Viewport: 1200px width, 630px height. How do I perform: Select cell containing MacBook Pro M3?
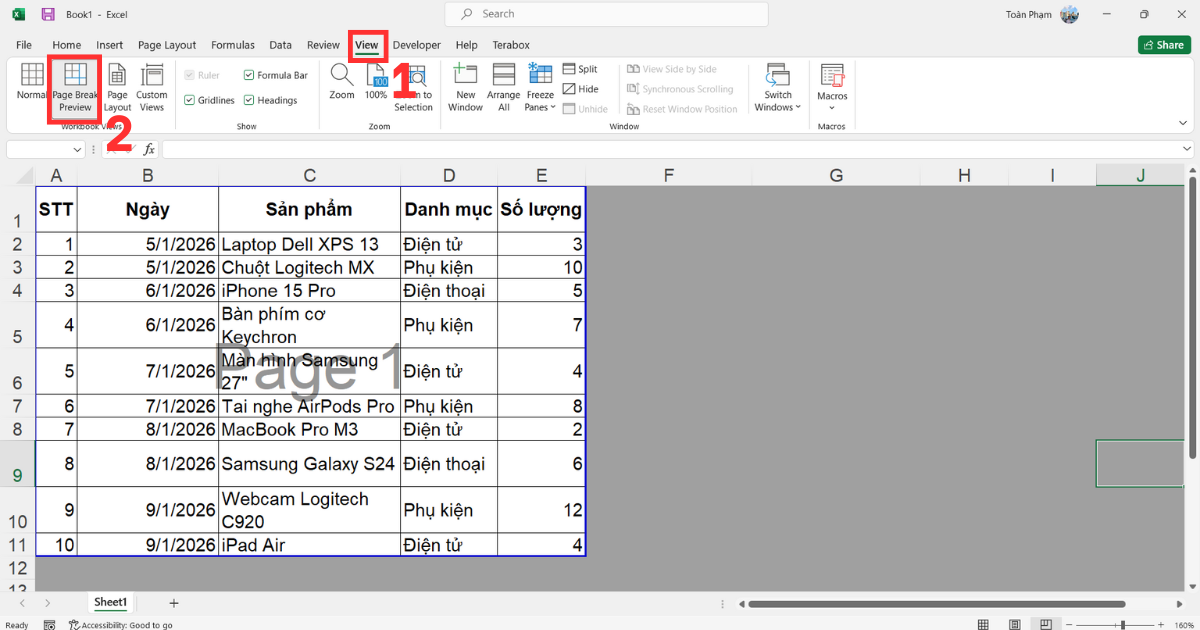pyautogui.click(x=309, y=430)
